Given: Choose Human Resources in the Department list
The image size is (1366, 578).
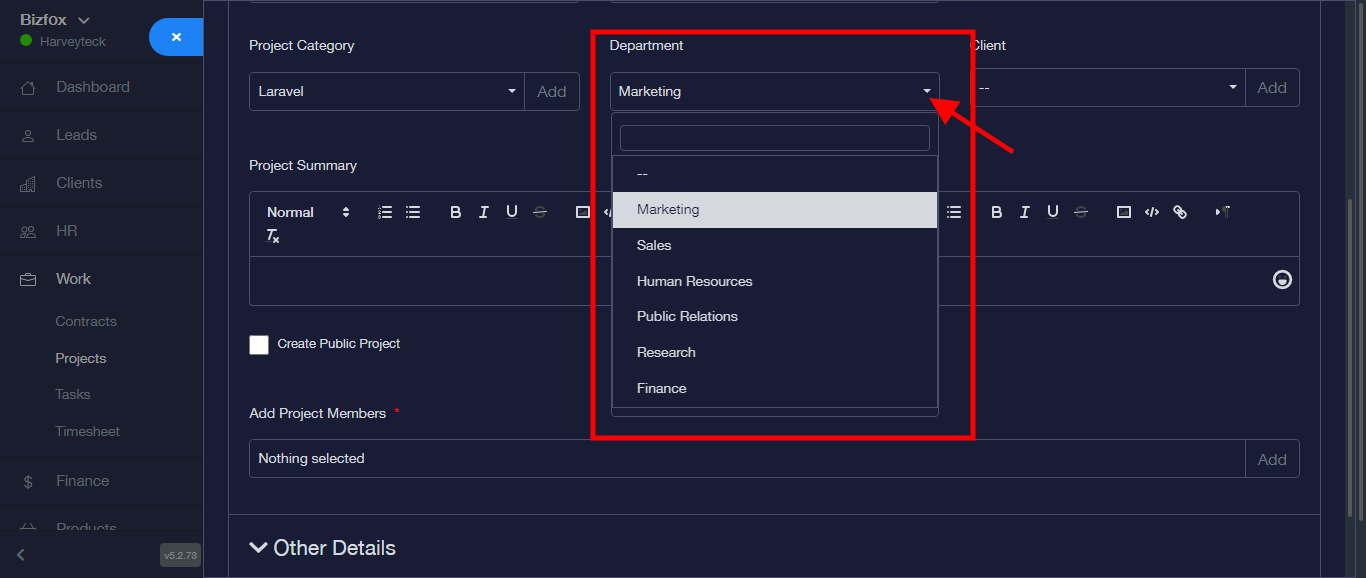Looking at the screenshot, I should (x=694, y=281).
